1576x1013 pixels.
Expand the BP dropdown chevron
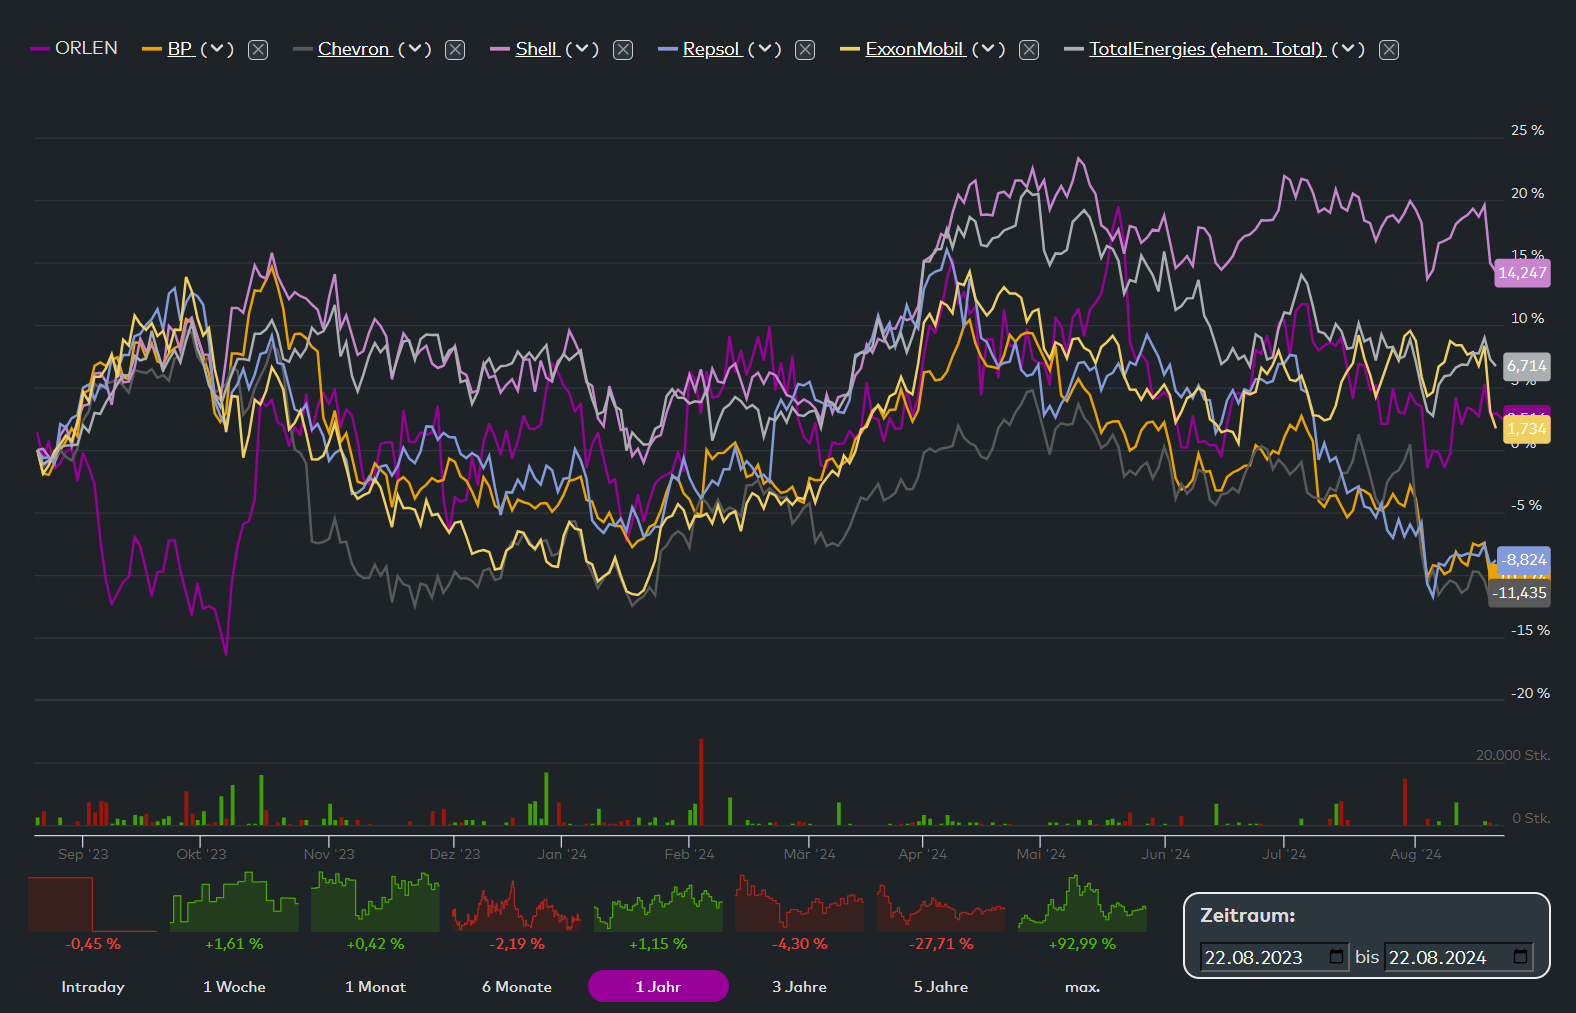pyautogui.click(x=217, y=49)
